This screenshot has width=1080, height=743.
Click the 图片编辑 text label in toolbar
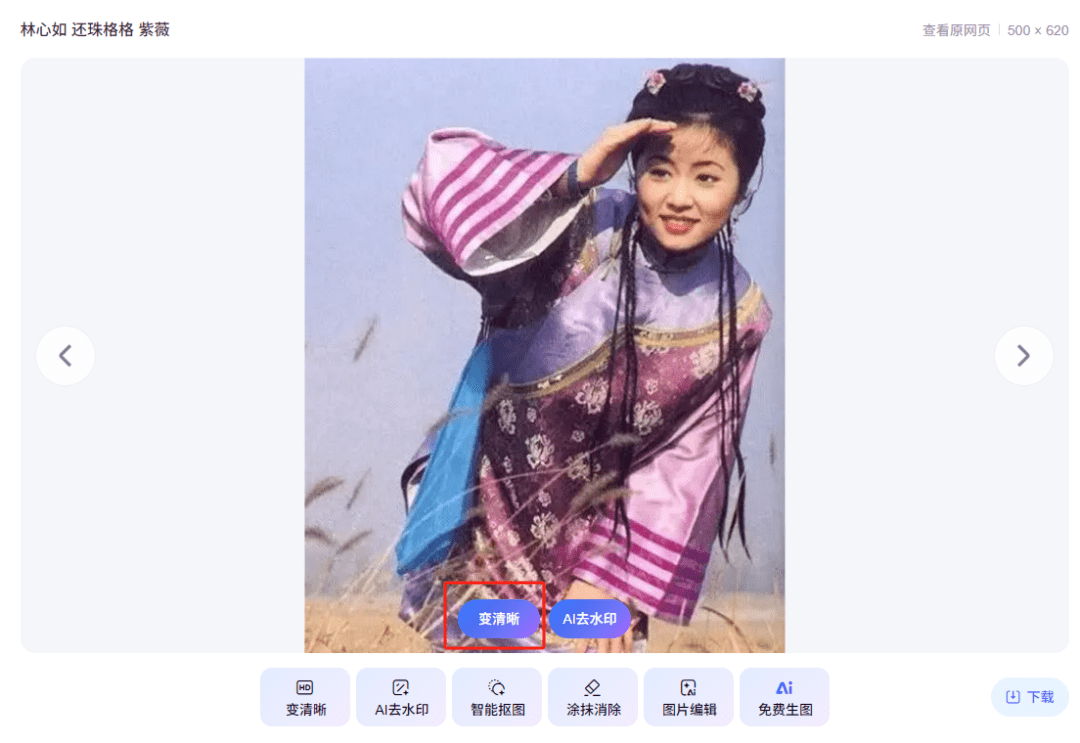(689, 709)
